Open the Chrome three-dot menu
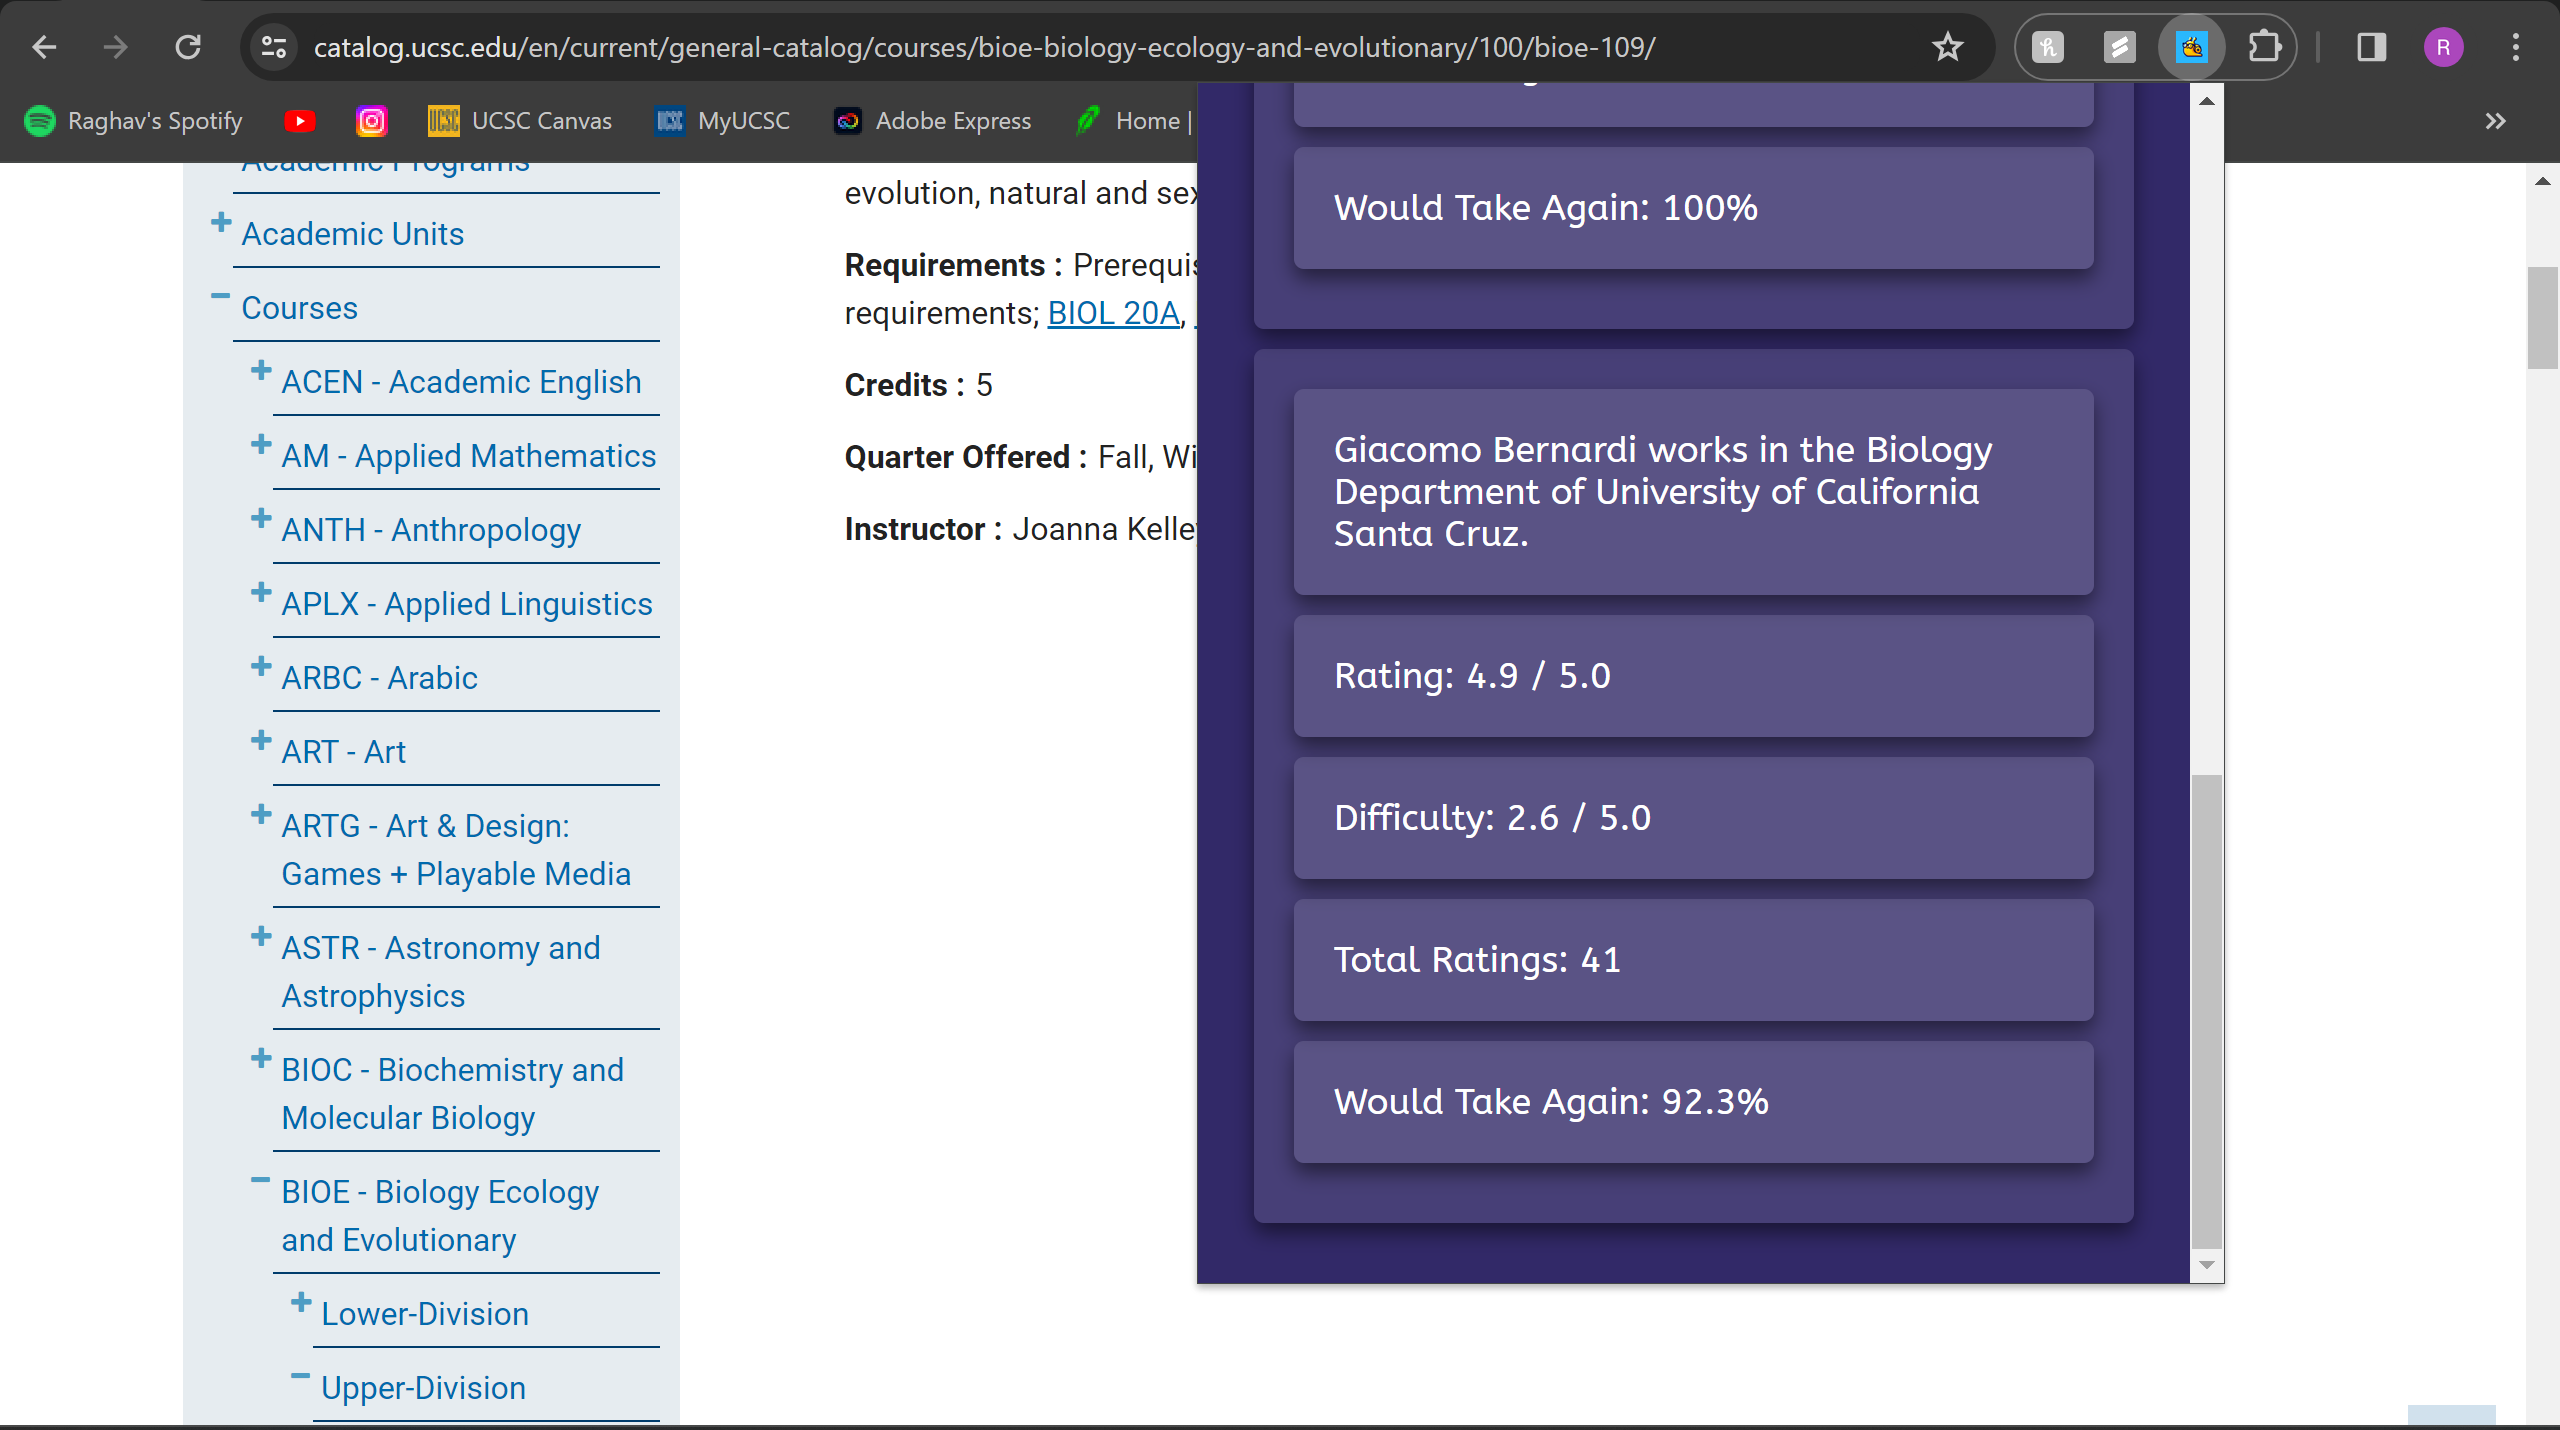The height and width of the screenshot is (1430, 2560). (2515, 47)
